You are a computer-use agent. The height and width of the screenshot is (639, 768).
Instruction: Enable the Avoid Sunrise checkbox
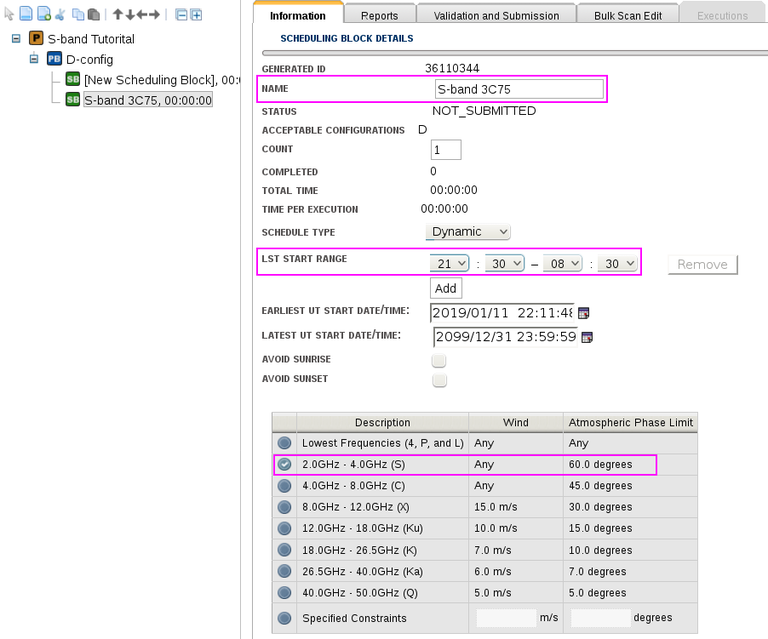439,360
